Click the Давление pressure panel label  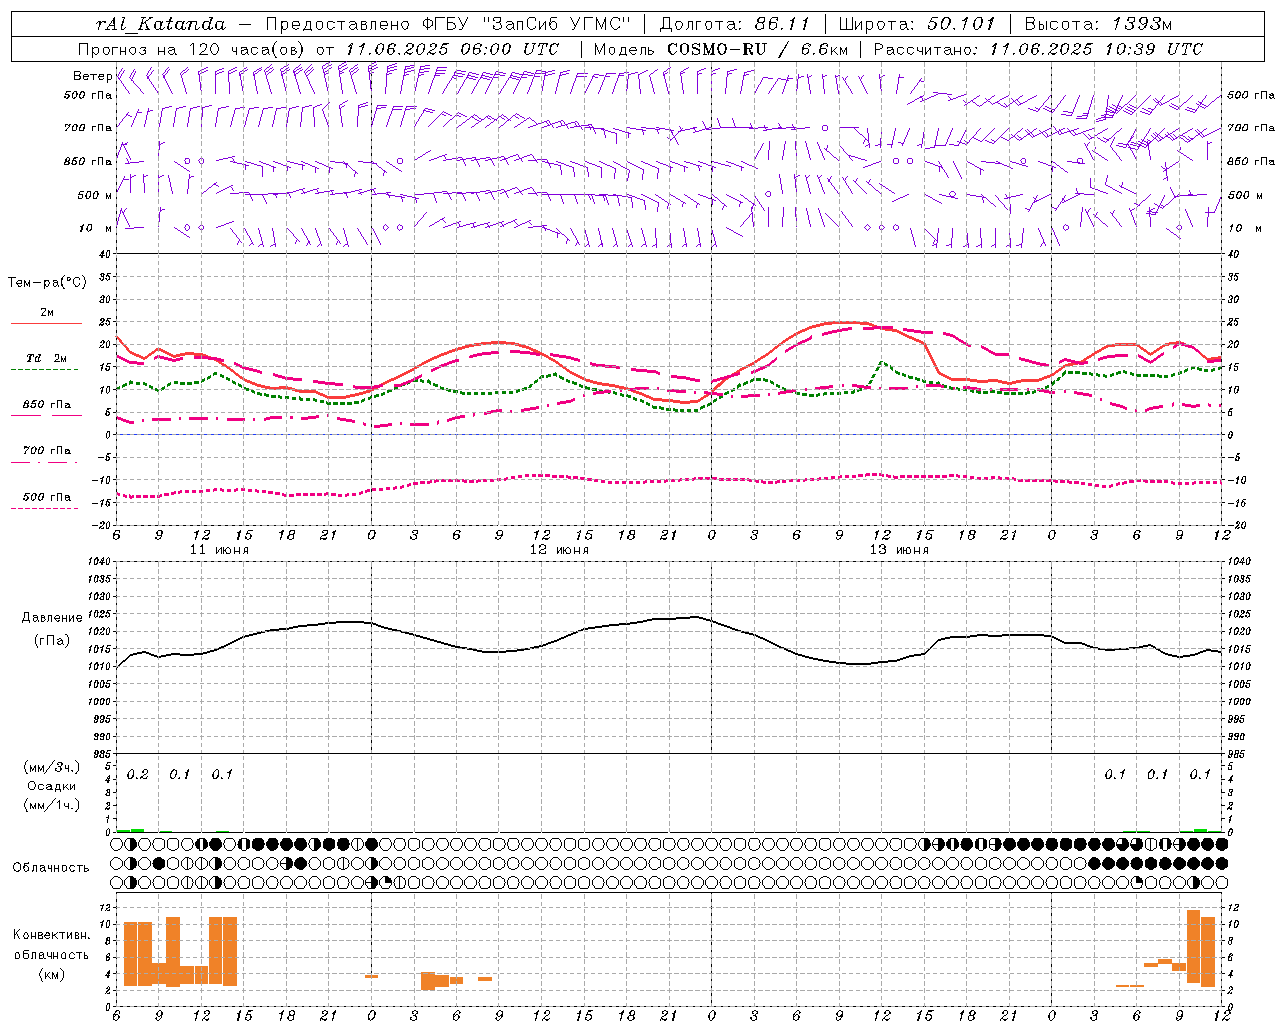[x=52, y=618]
